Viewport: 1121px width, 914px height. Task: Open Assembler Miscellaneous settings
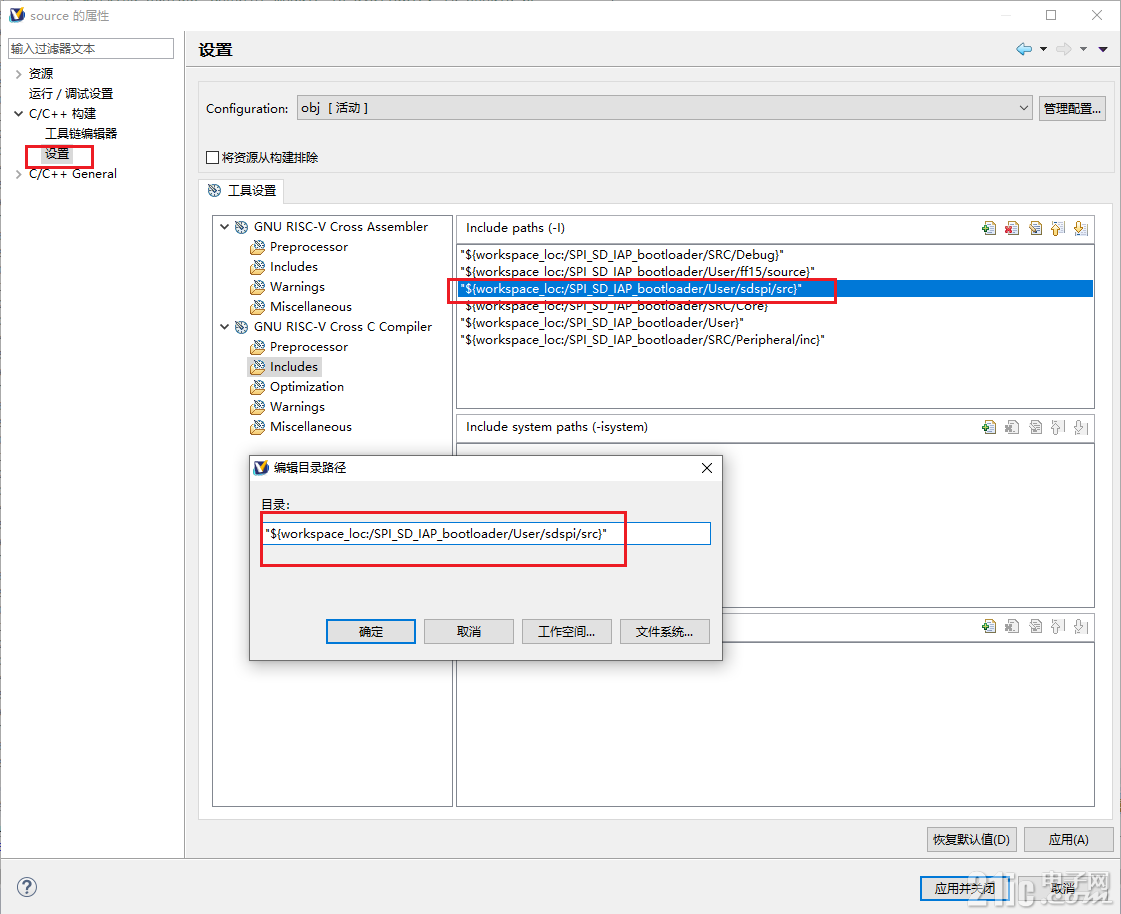[x=310, y=307]
